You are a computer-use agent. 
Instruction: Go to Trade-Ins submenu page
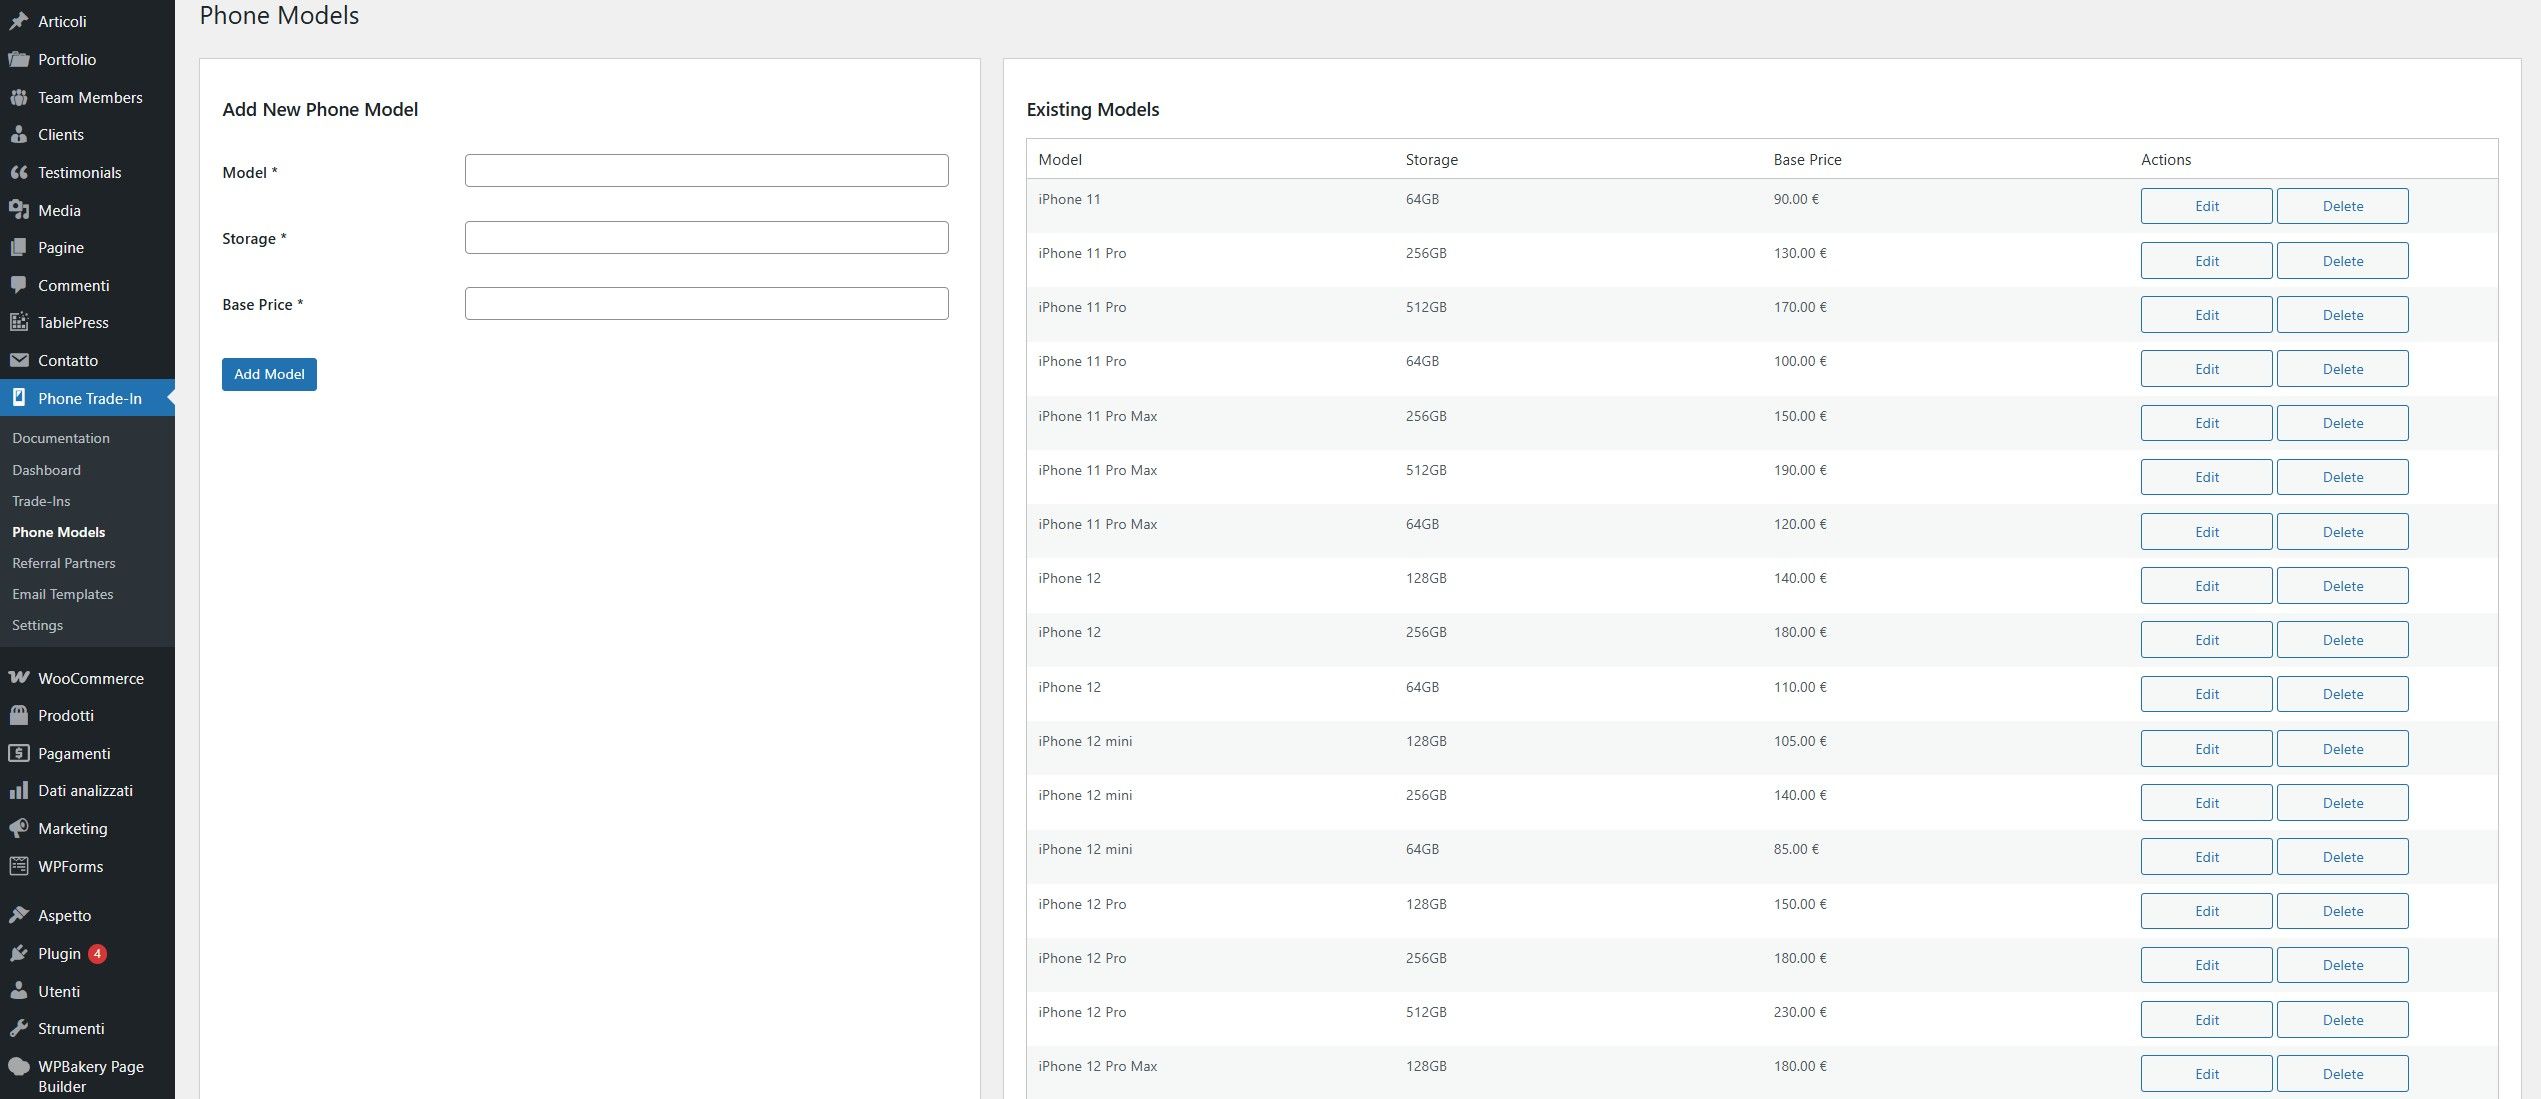click(41, 501)
